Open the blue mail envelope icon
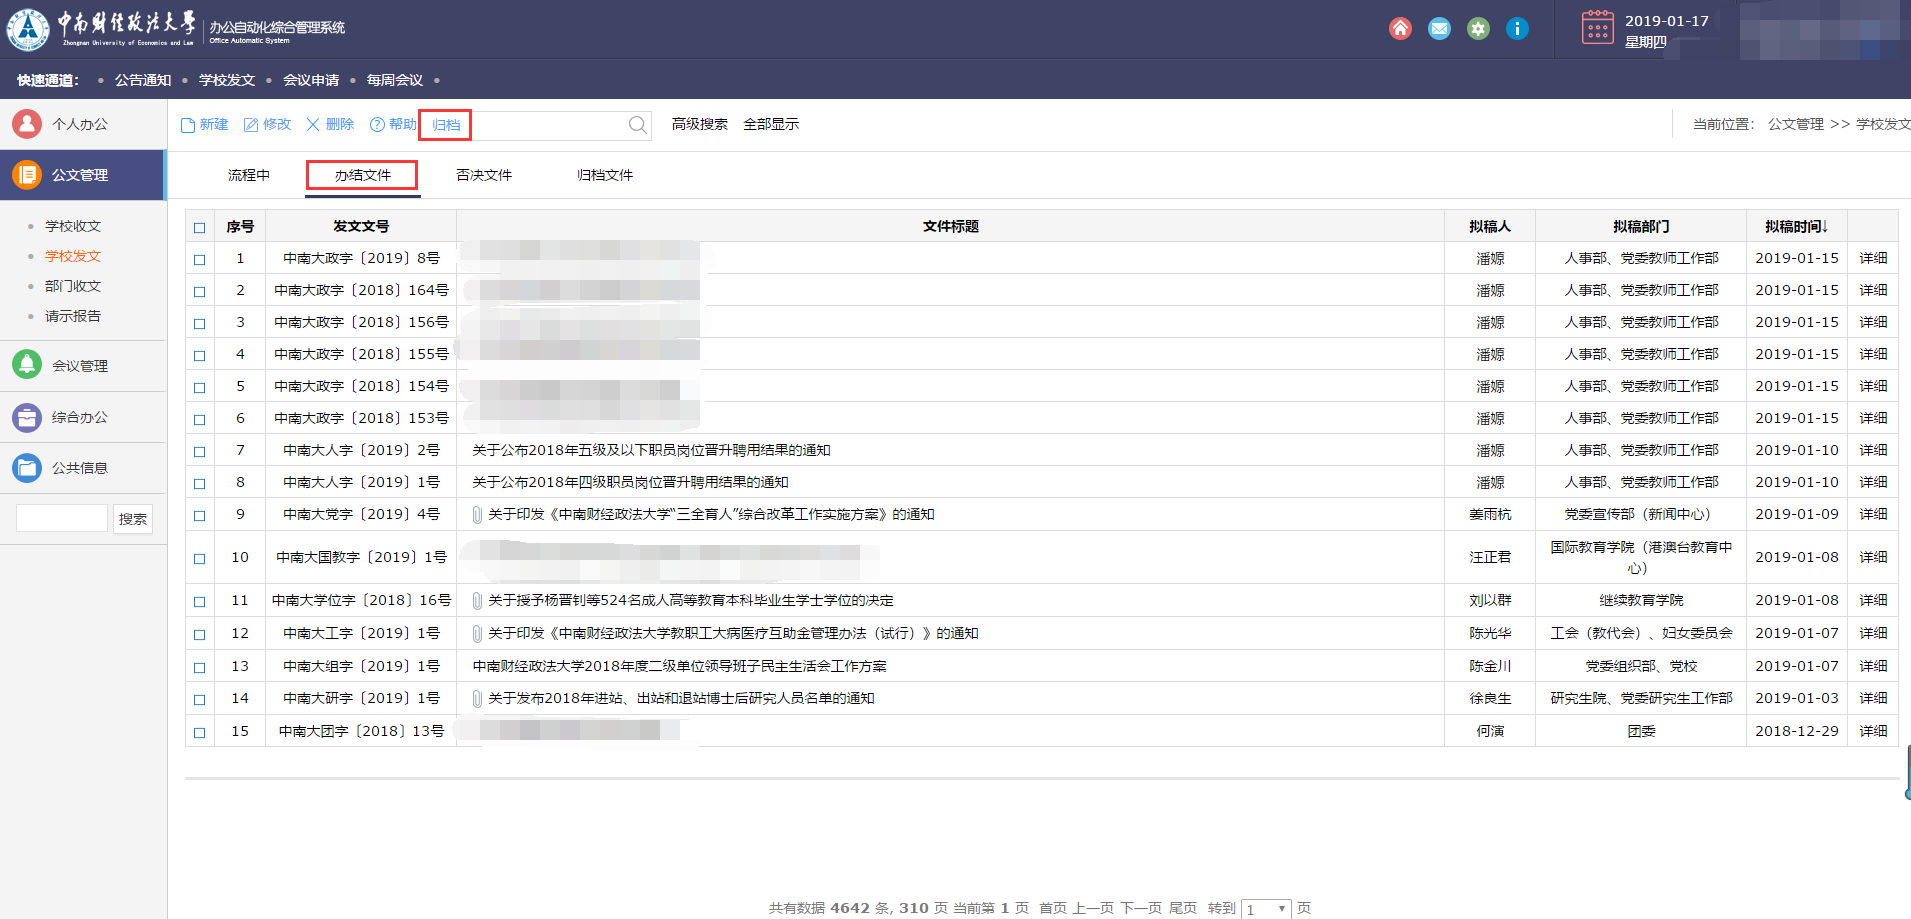 pyautogui.click(x=1439, y=29)
